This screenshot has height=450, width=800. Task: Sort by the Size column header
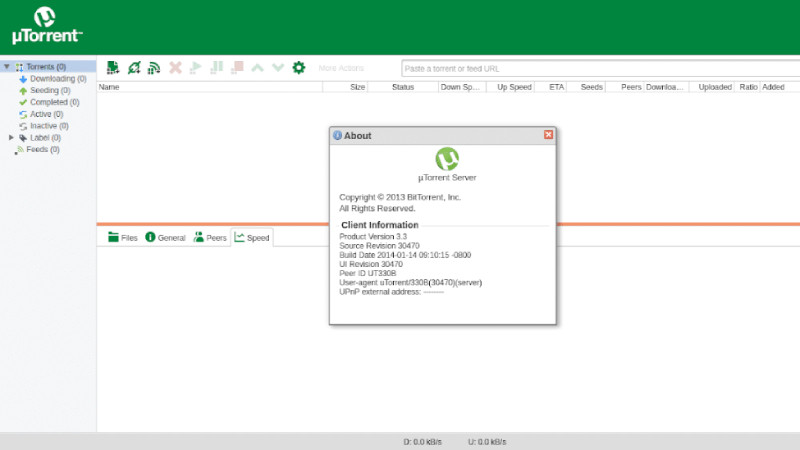click(x=345, y=87)
